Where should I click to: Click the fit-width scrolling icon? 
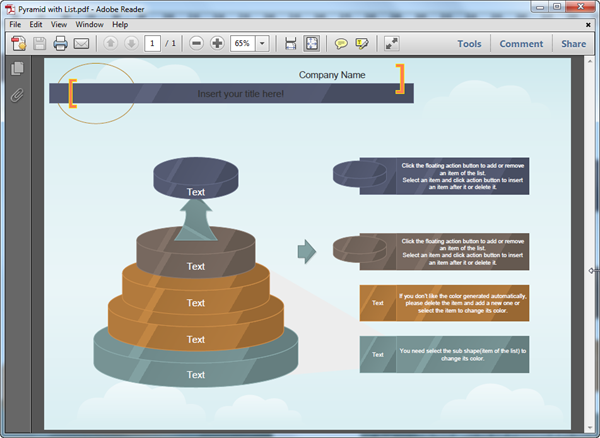point(290,44)
